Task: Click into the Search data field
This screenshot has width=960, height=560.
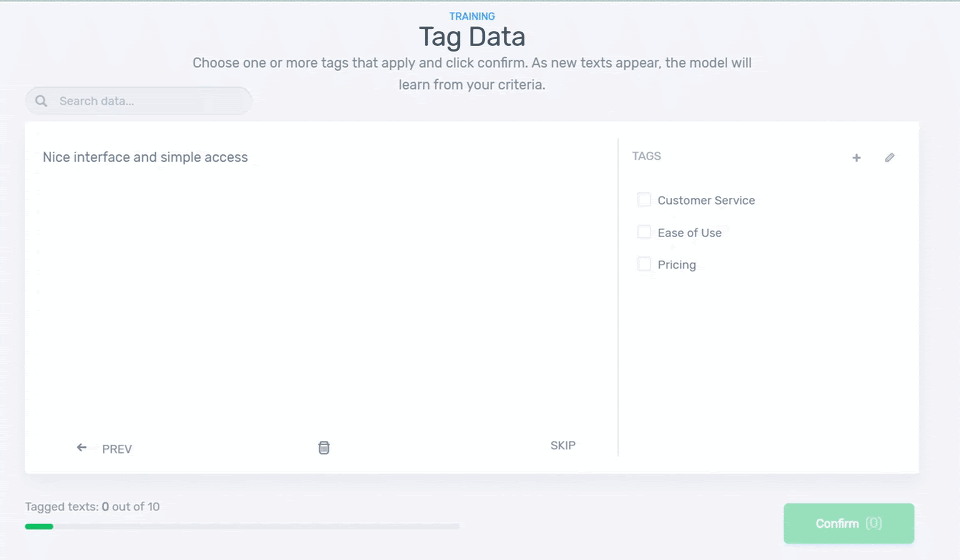Action: coord(150,101)
